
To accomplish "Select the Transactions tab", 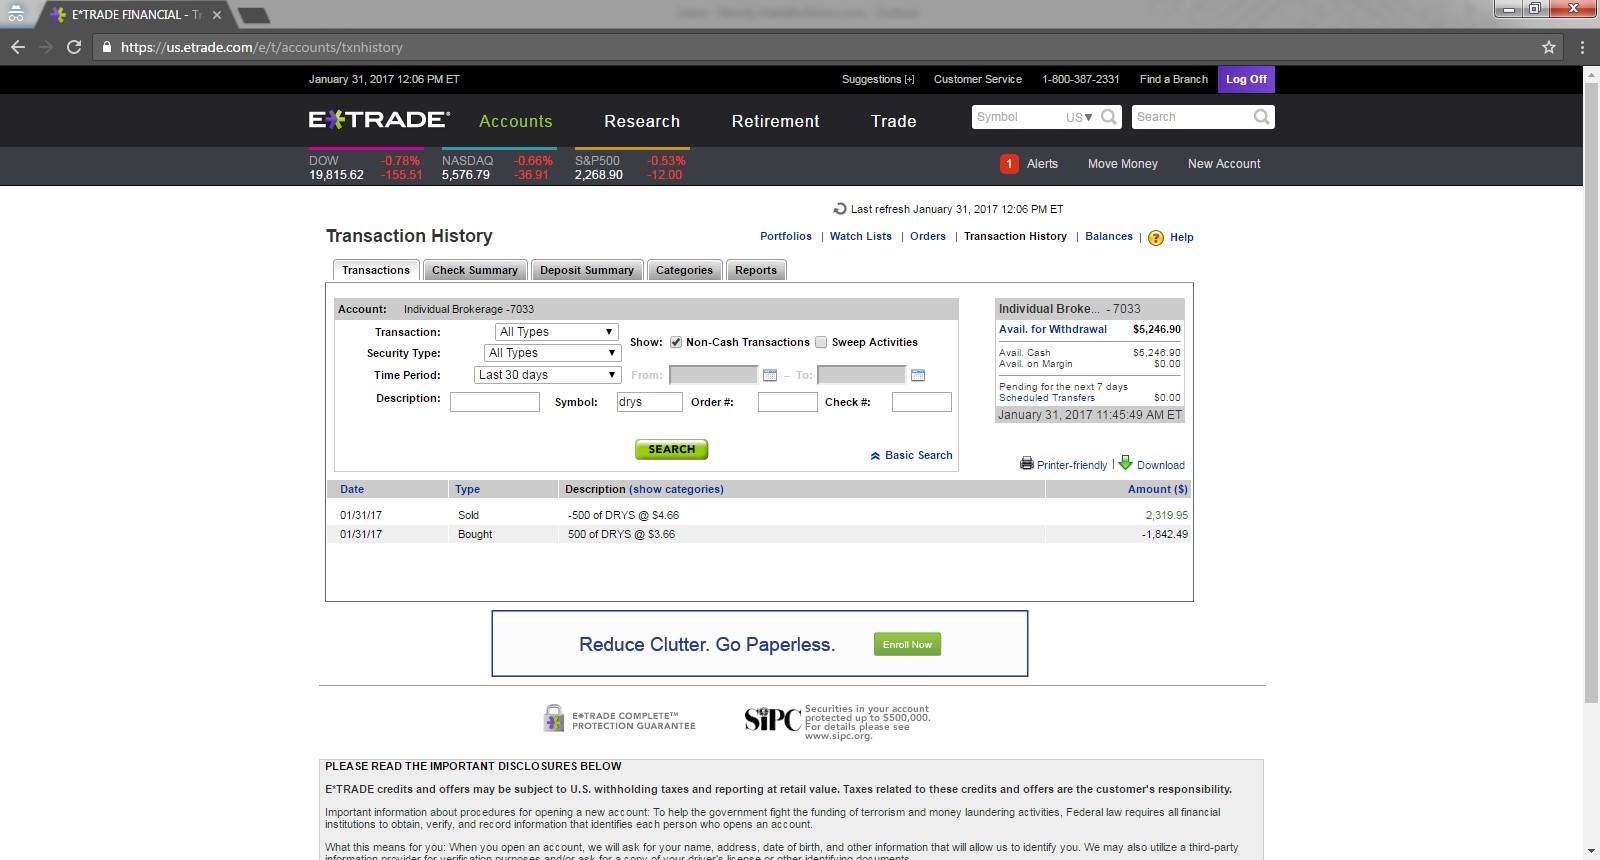I will tap(376, 270).
